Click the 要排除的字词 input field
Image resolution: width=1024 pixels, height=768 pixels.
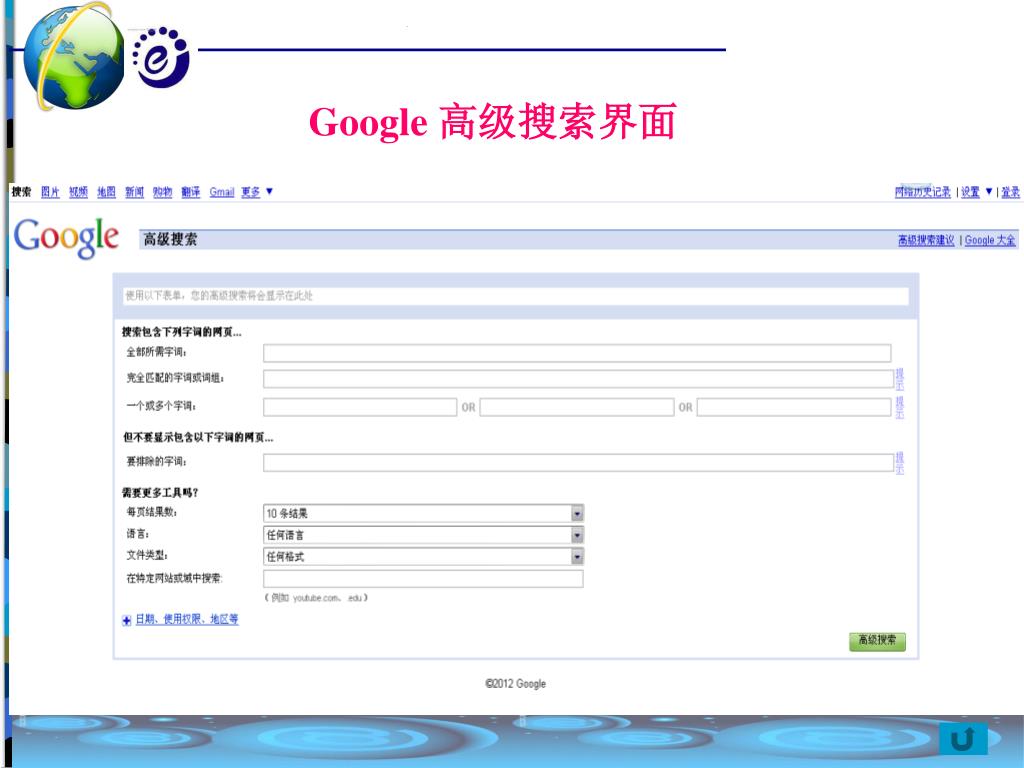pyautogui.click(x=579, y=462)
